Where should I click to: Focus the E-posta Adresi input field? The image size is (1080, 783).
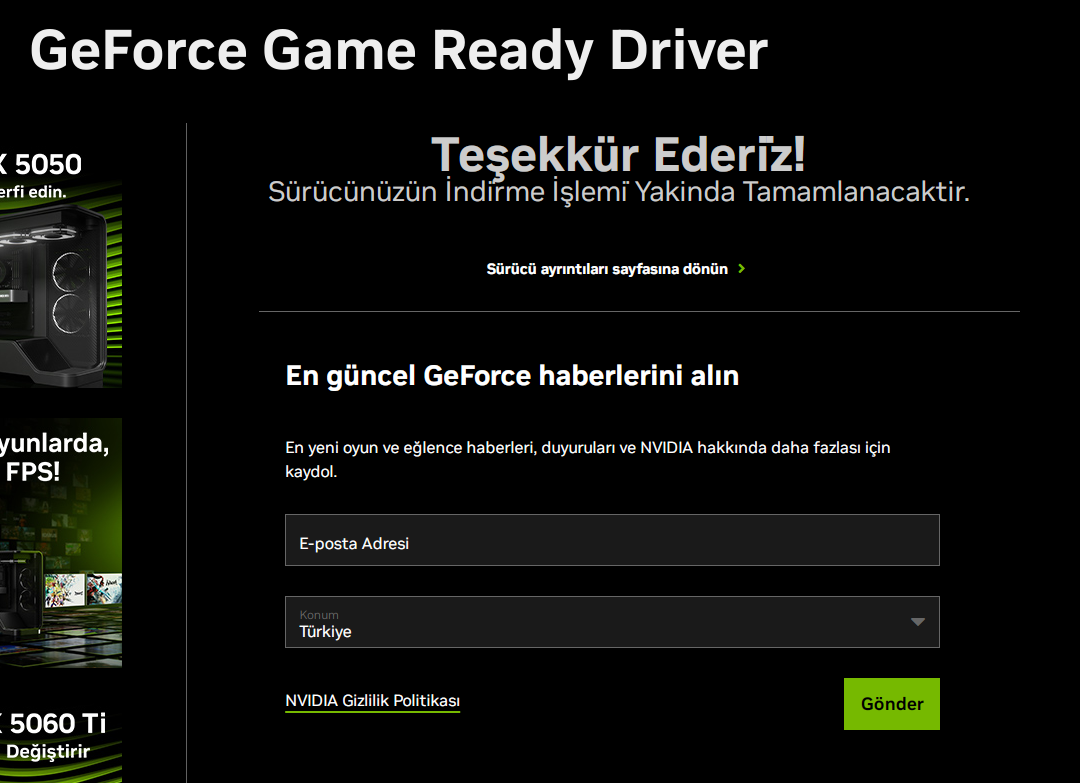tap(612, 540)
